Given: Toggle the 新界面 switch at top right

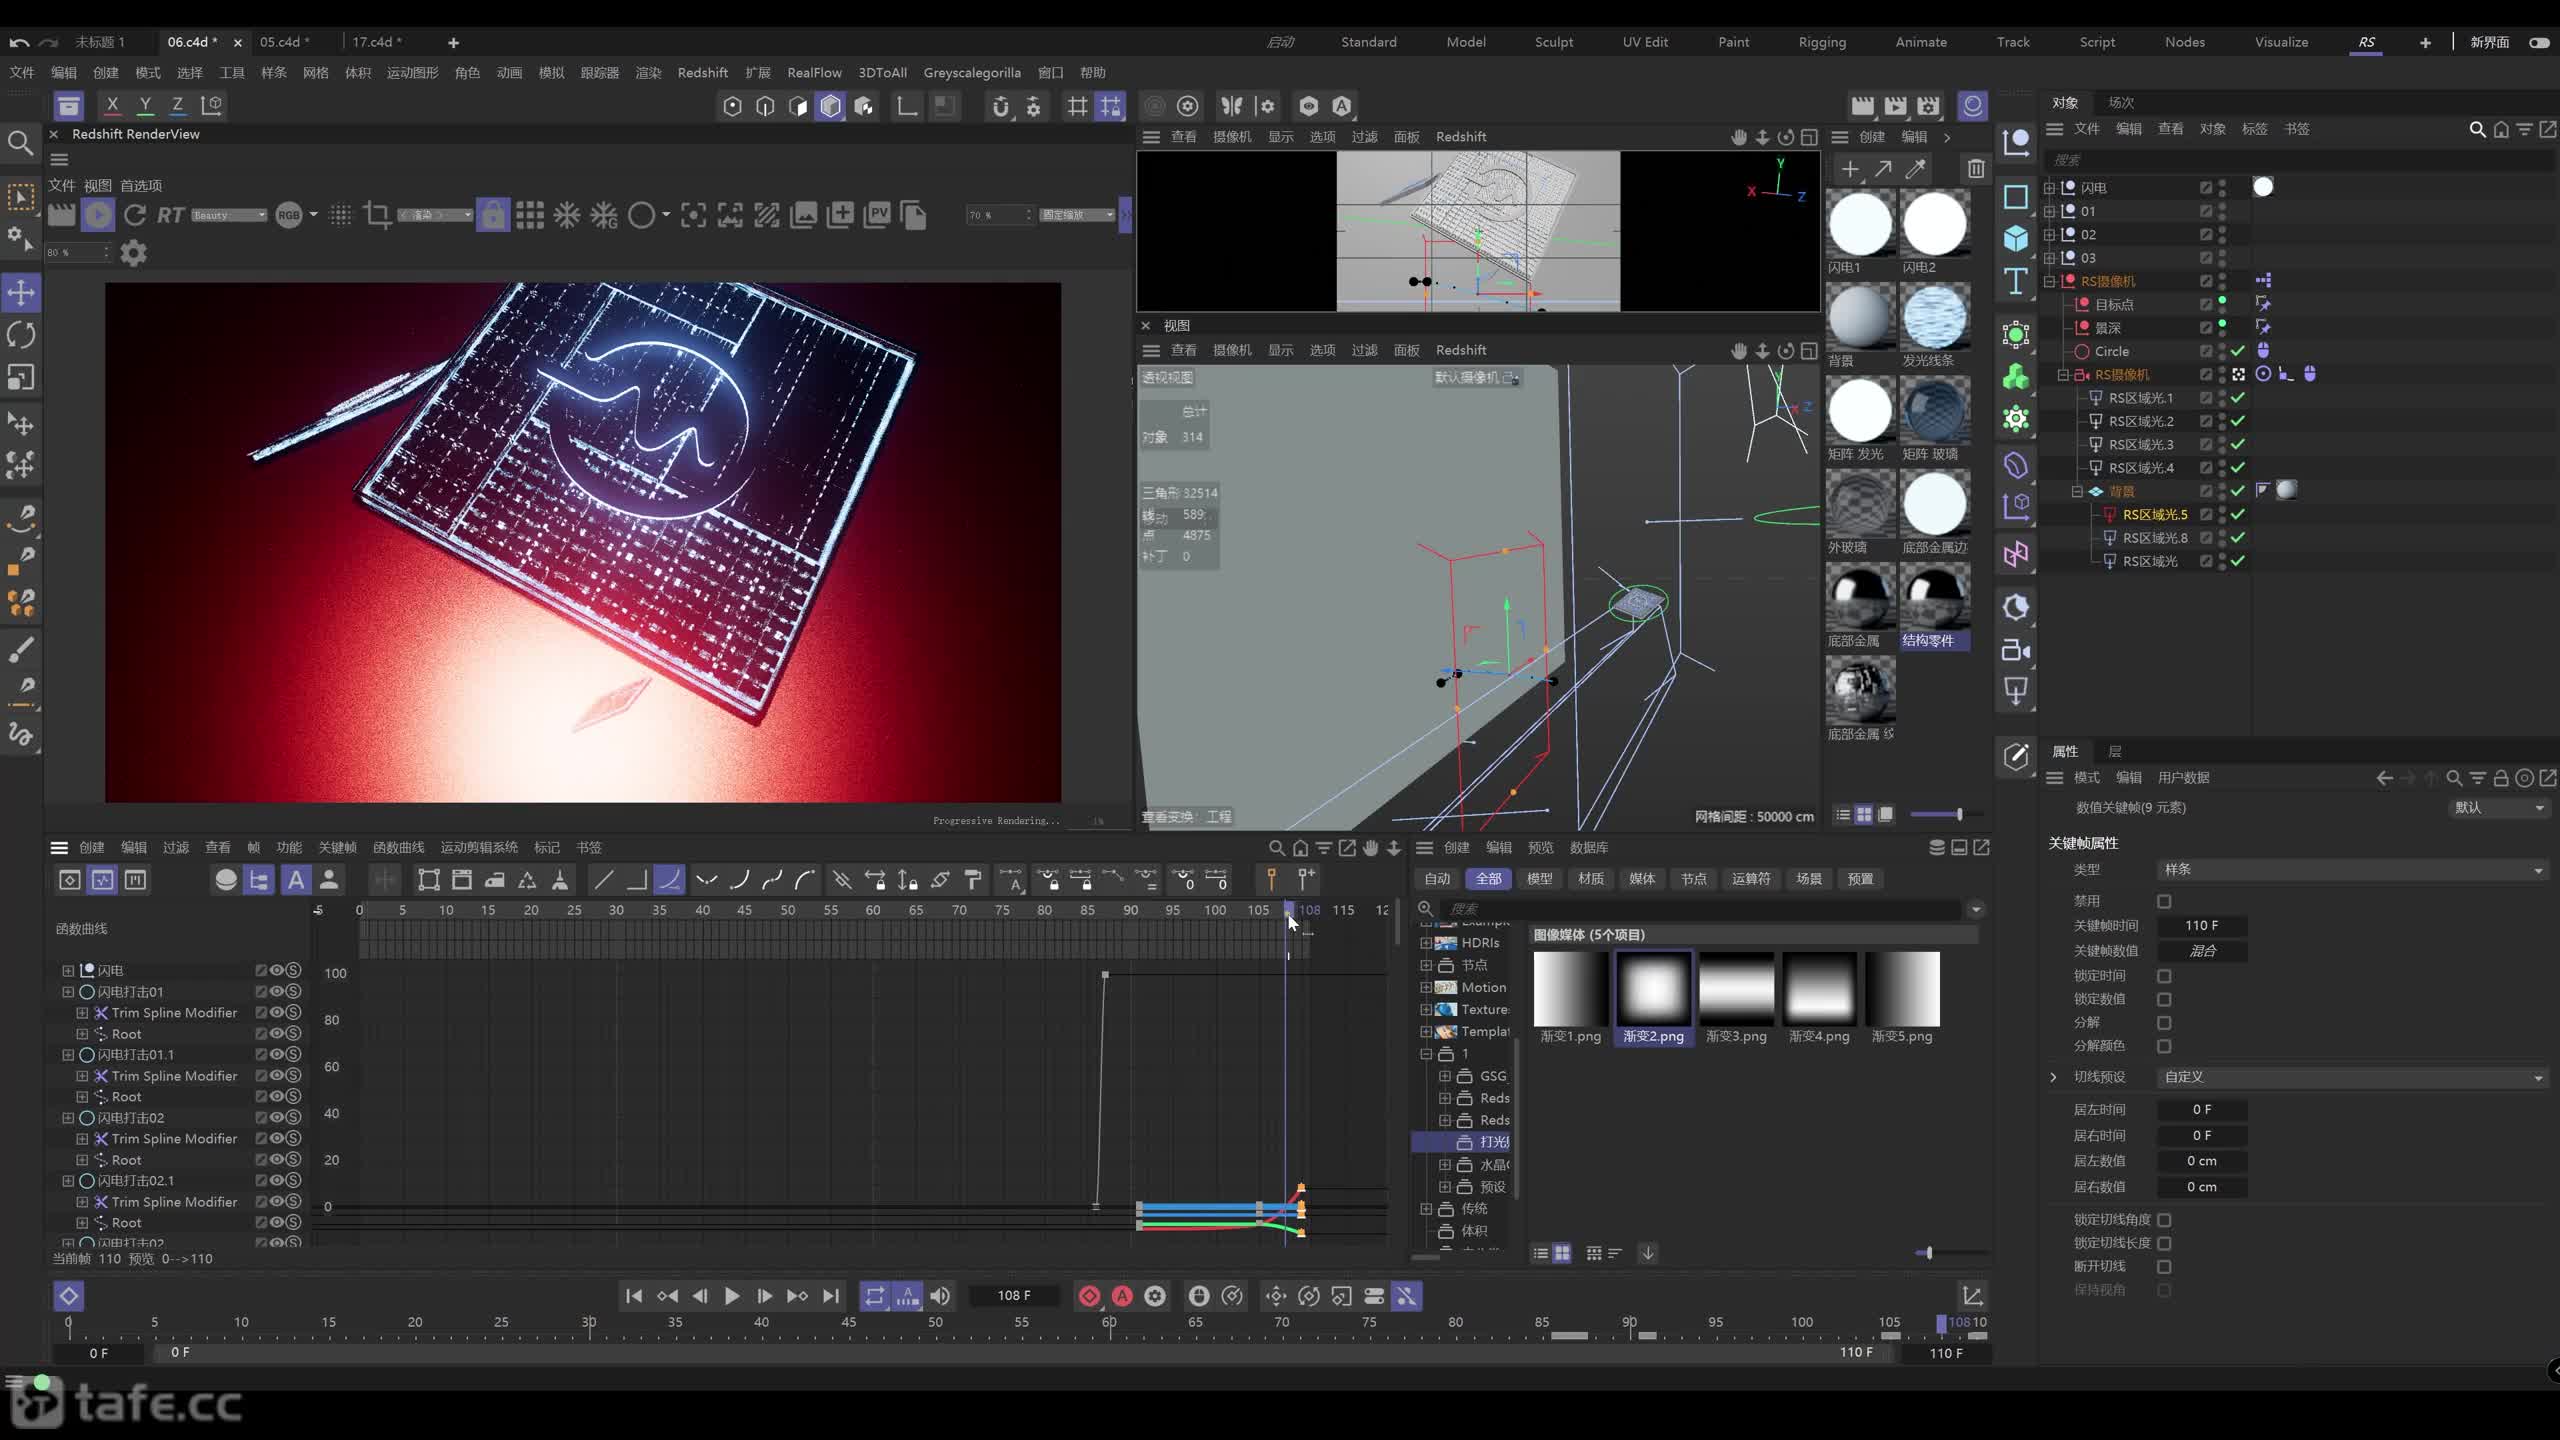Looking at the screenshot, I should point(2539,42).
